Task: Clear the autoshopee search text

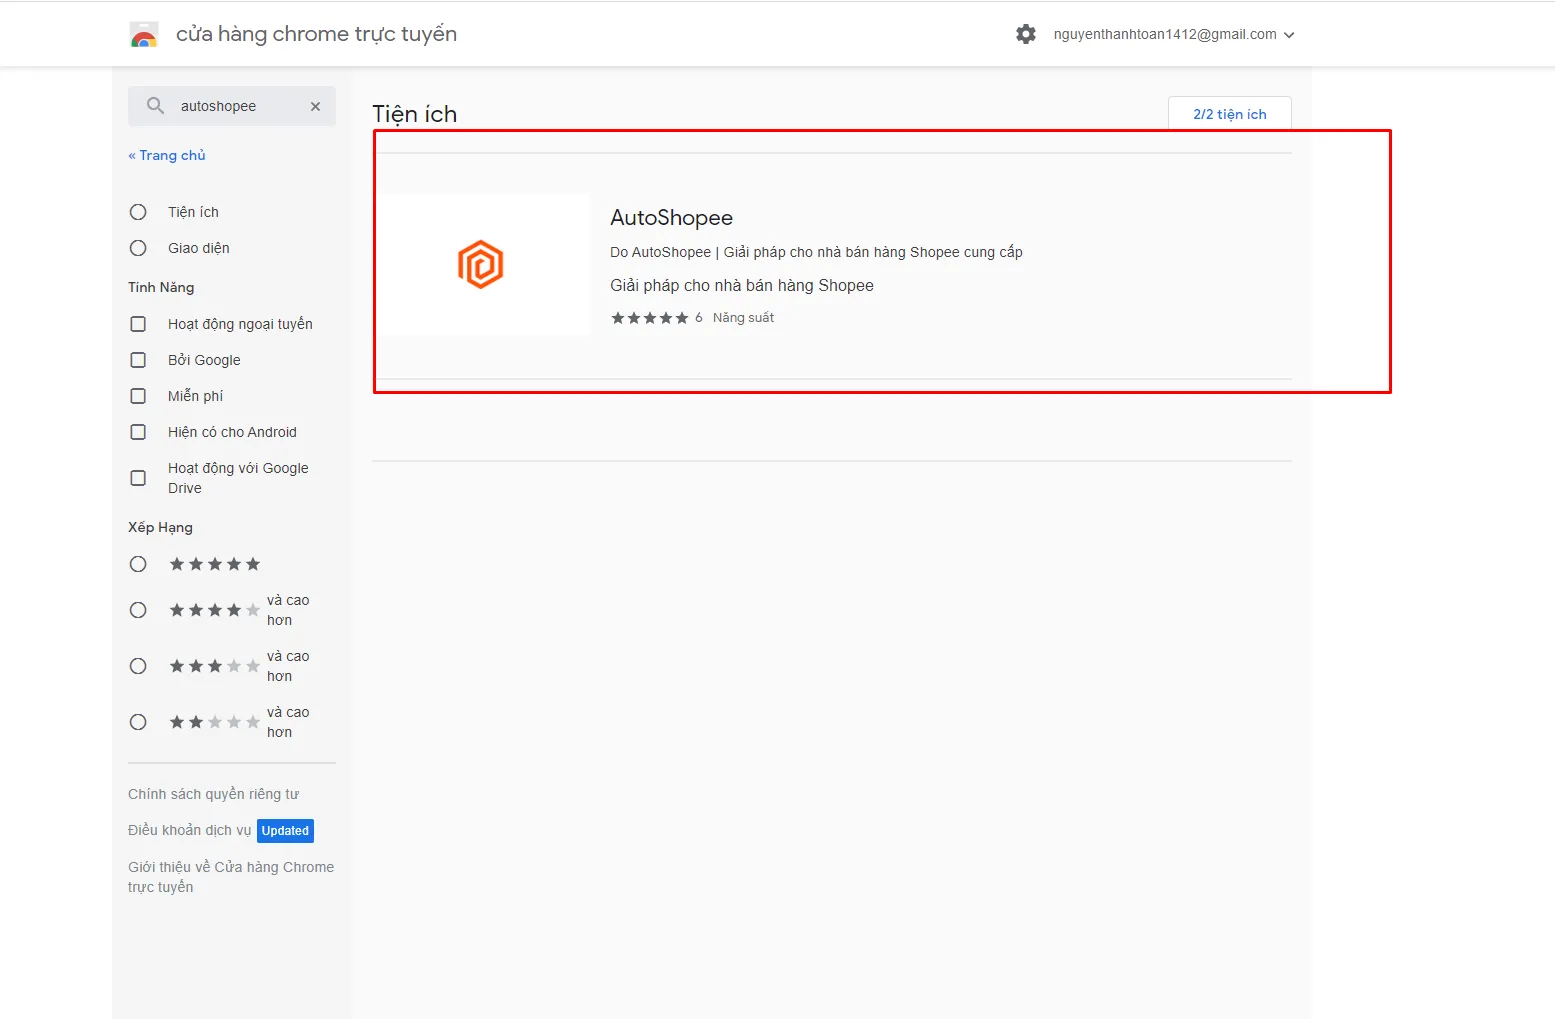Action: tap(315, 106)
